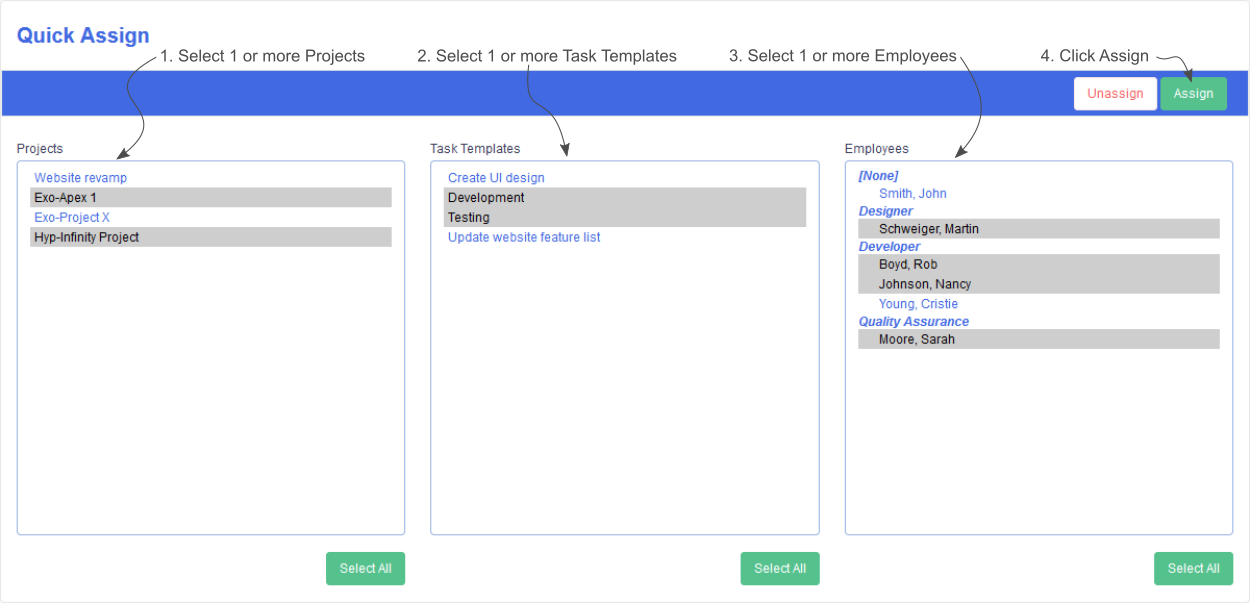Click the Quick Assign heading

83,35
